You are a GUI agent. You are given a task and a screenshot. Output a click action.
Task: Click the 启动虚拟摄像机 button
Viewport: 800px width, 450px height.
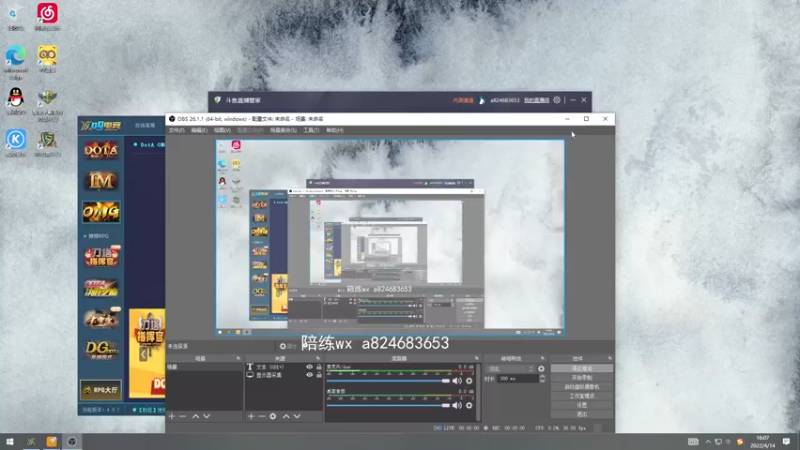click(x=582, y=387)
